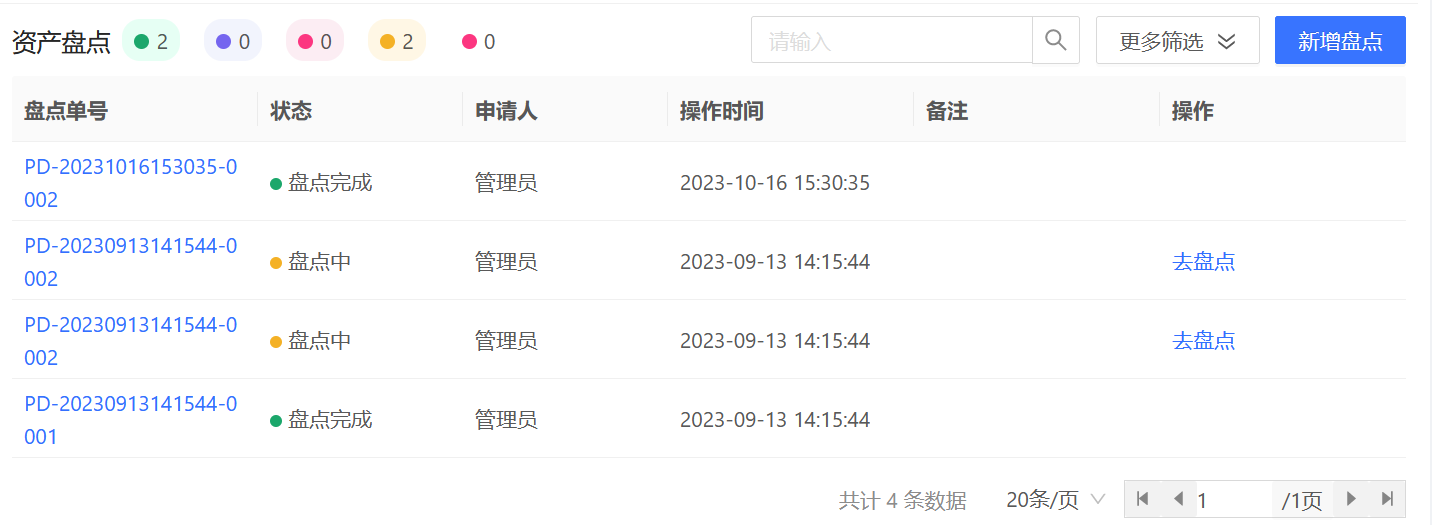1432x525 pixels.
Task: Click 去盘点 in the second row
Action: click(x=1203, y=262)
